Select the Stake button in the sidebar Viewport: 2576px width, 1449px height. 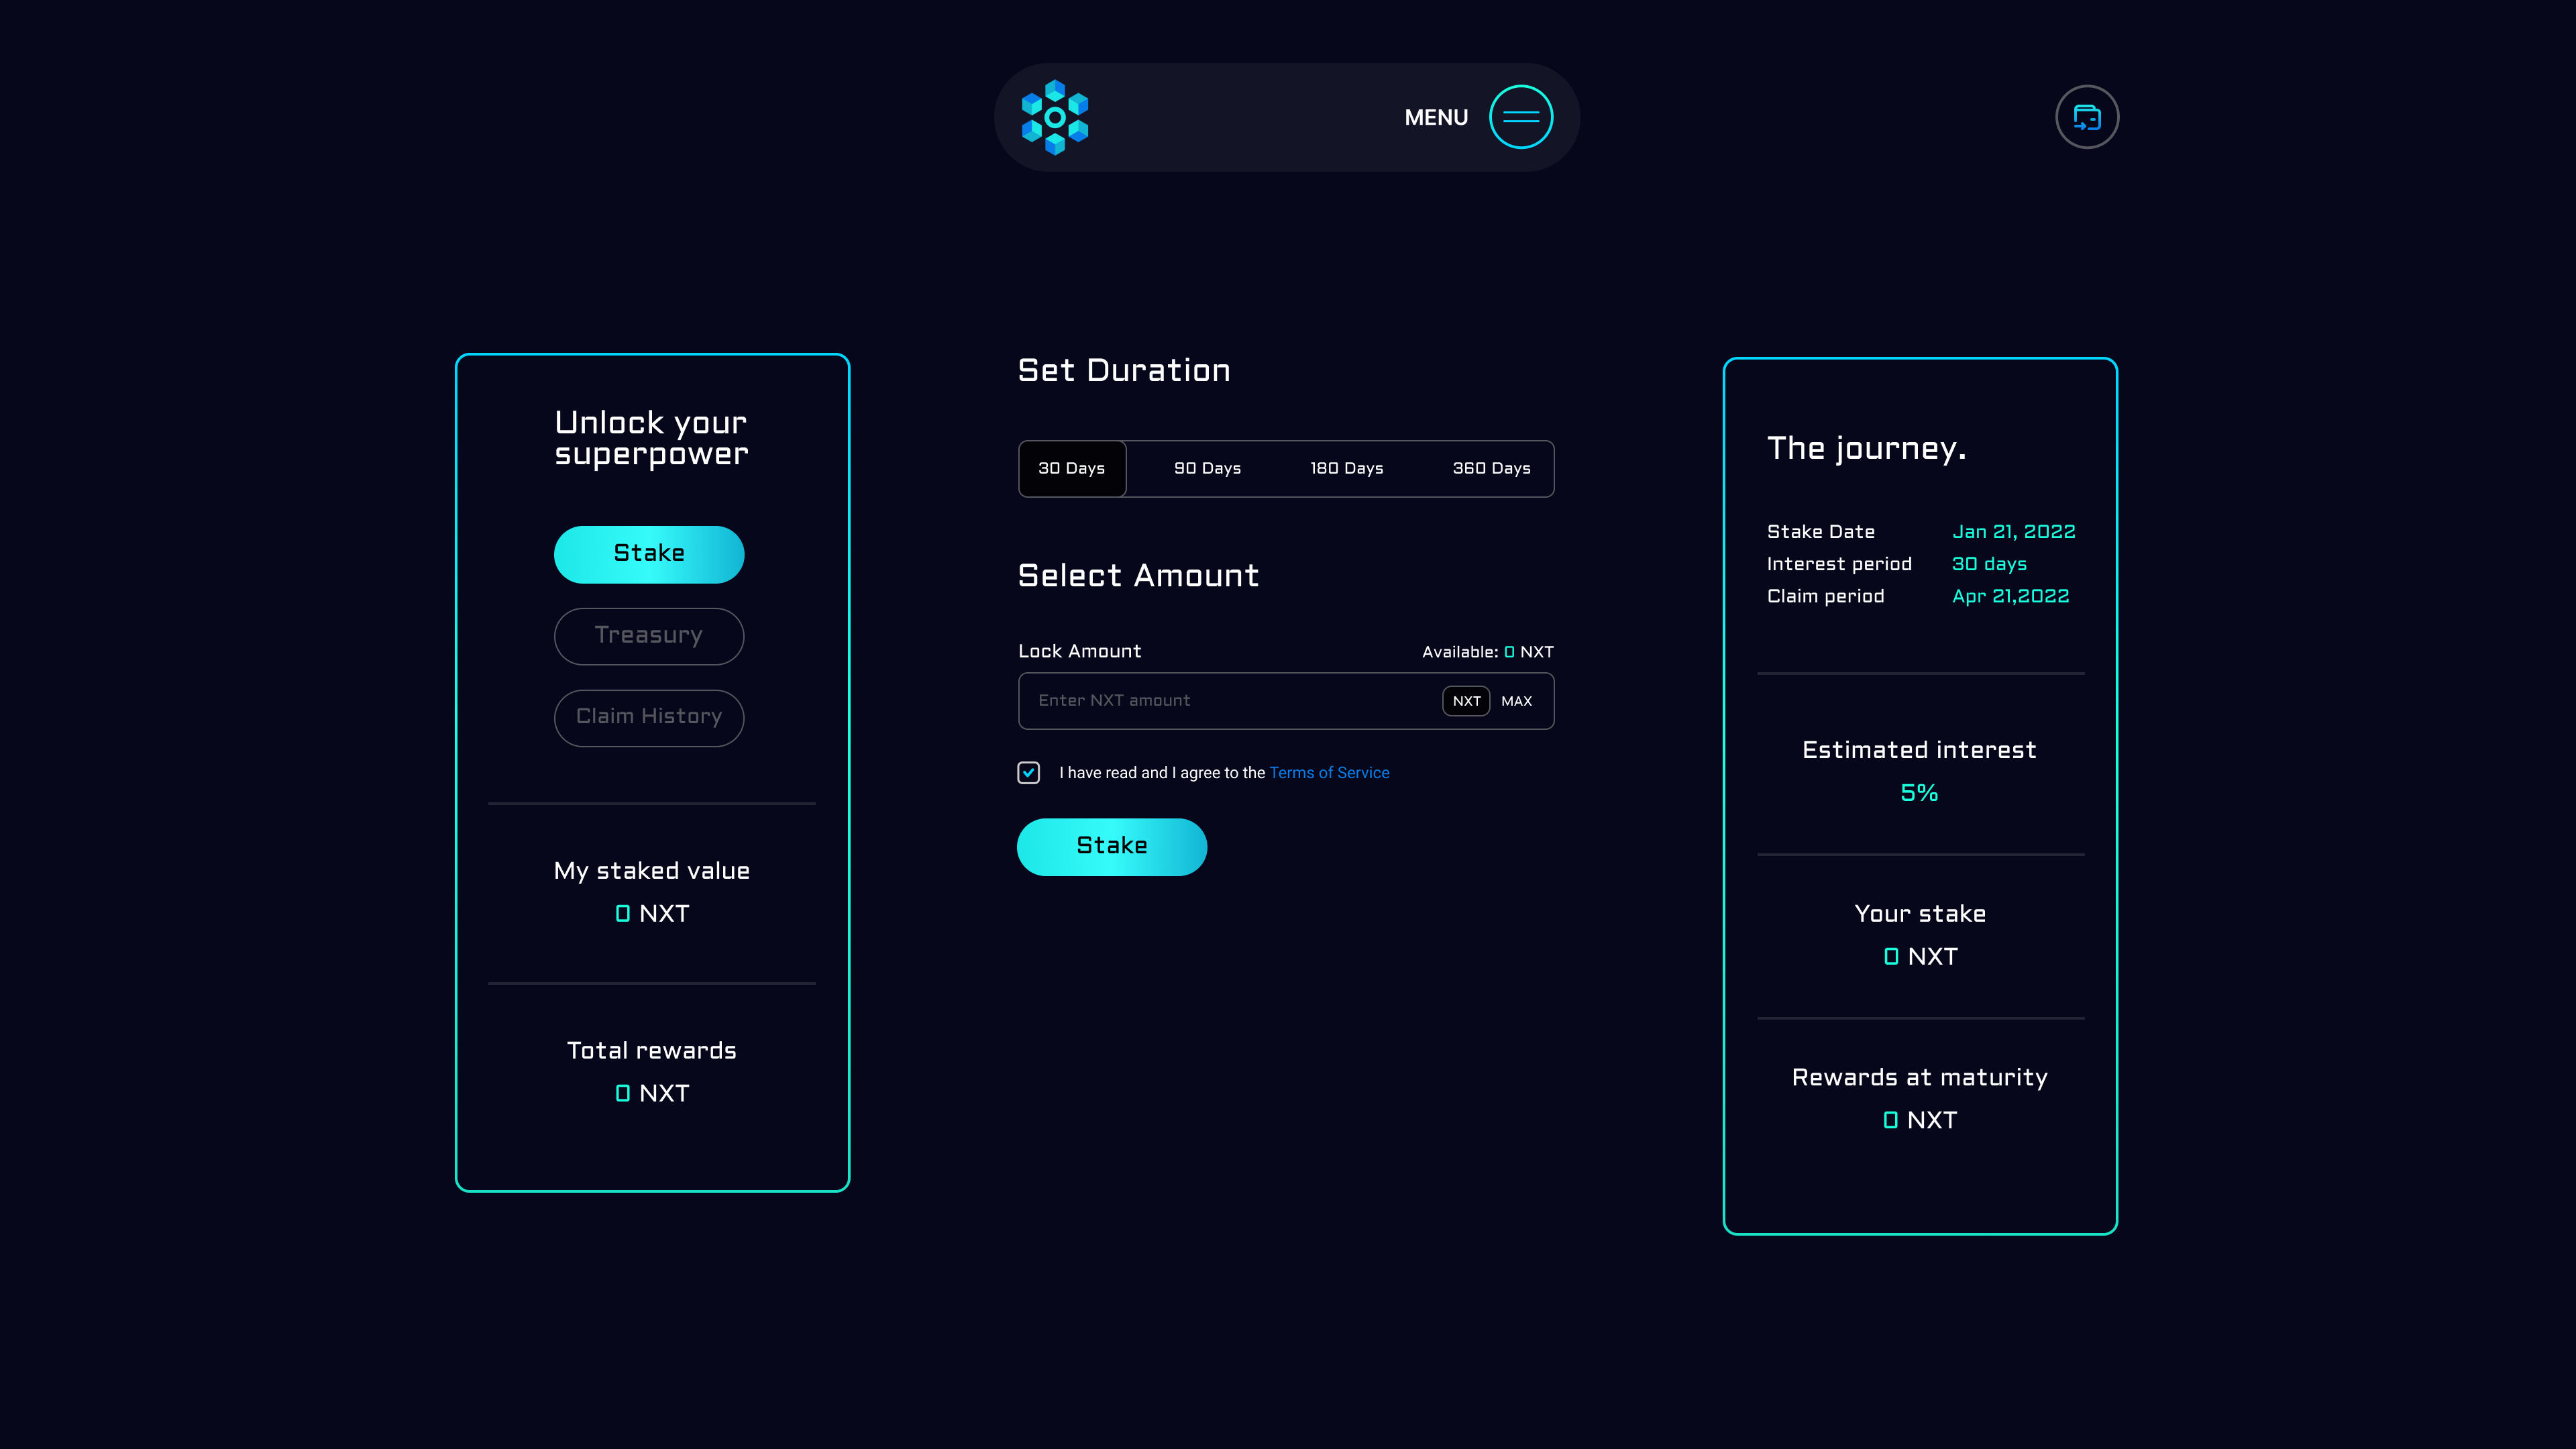(648, 554)
